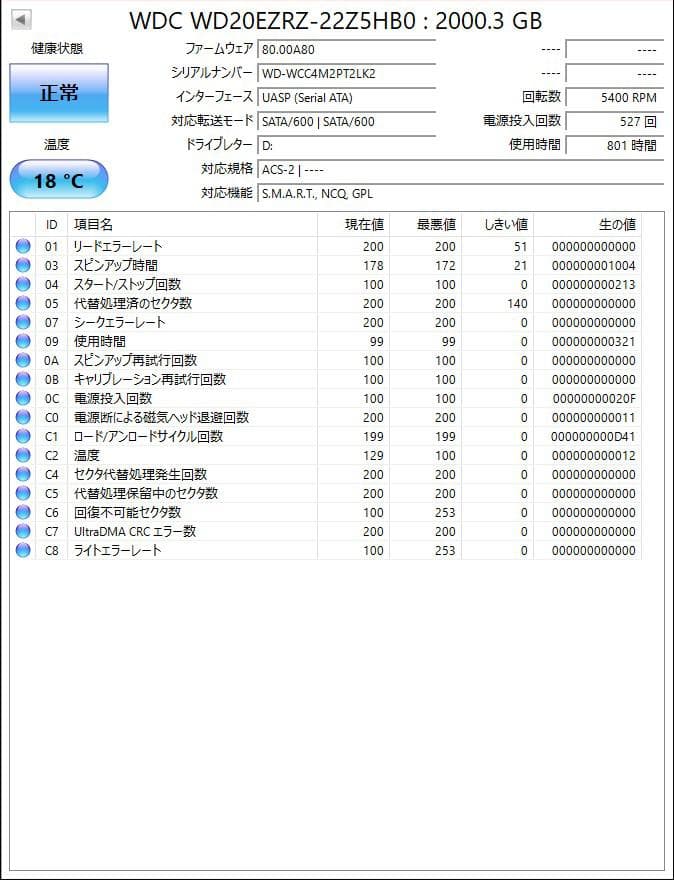This screenshot has height=880, width=674.
Task: Click threshold value 140
Action: point(517,304)
